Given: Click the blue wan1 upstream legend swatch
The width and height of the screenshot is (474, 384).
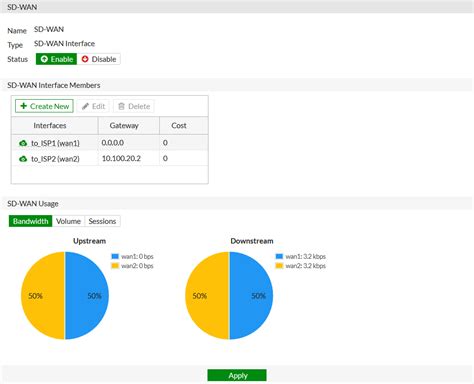Looking at the screenshot, I should (x=115, y=256).
